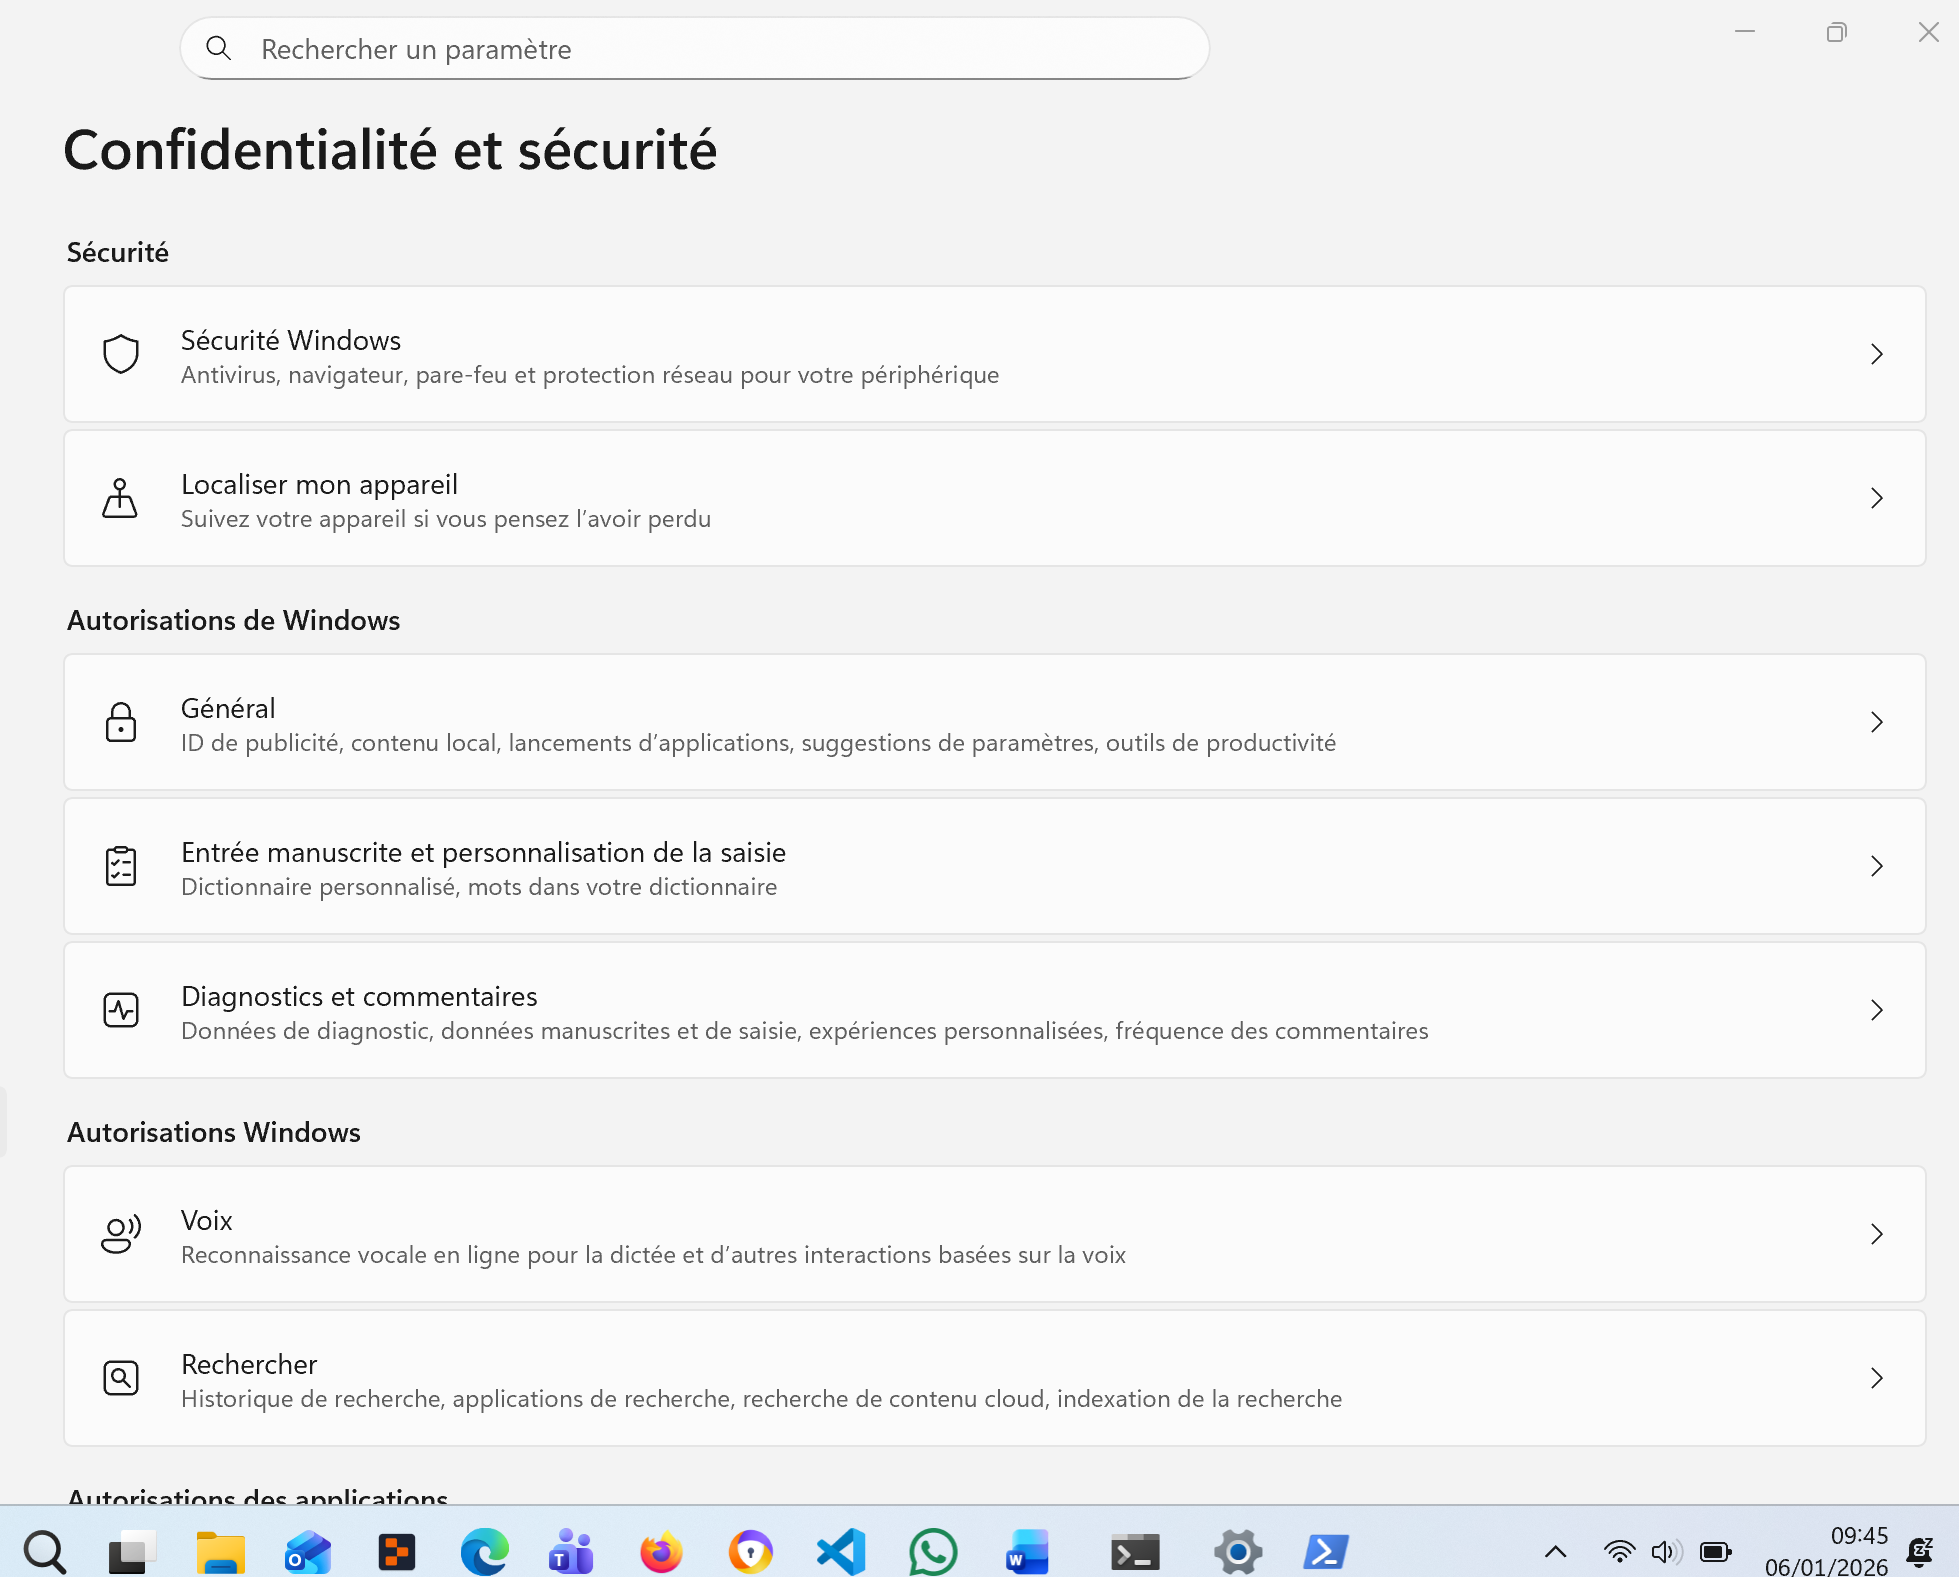The width and height of the screenshot is (1959, 1577).
Task: Click the Voix speech icon
Action: point(121,1234)
